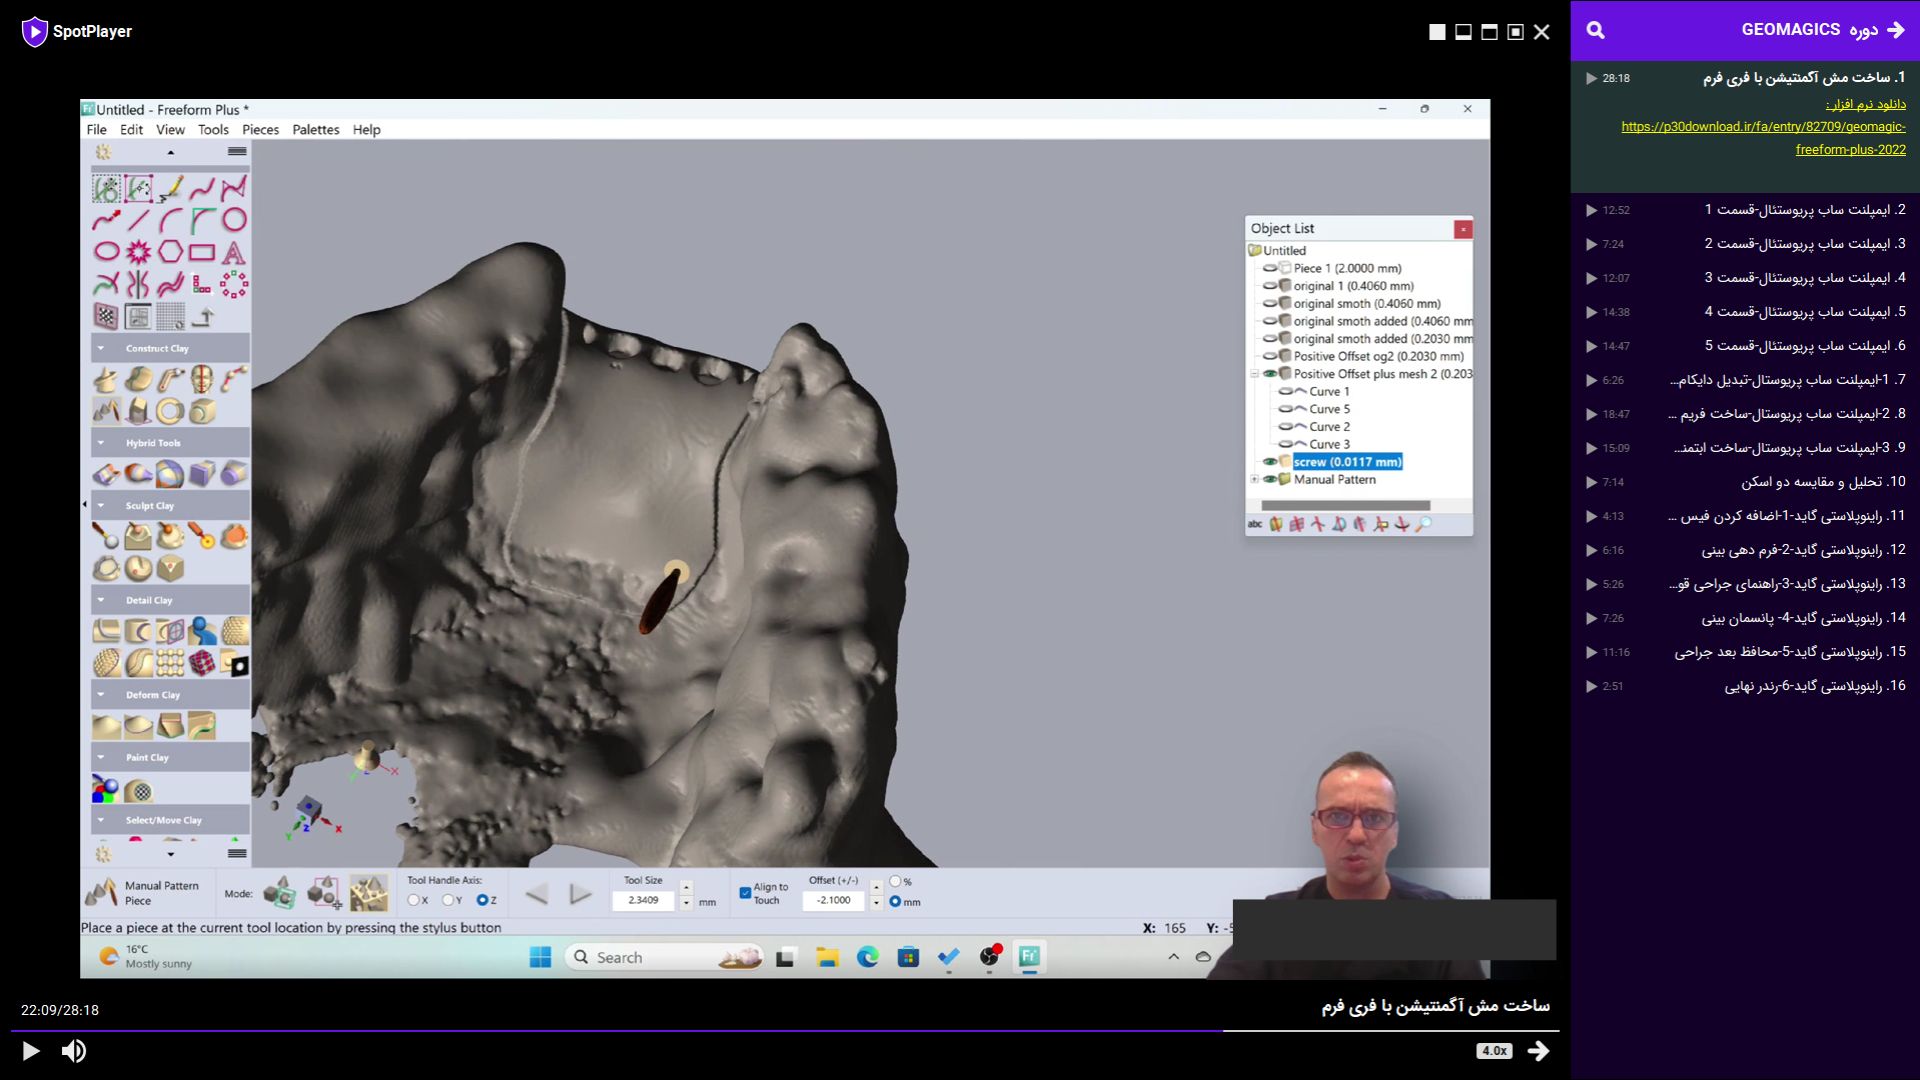The width and height of the screenshot is (1920, 1080).
Task: Click the Manual Pattern Piece tool icon
Action: point(101,892)
